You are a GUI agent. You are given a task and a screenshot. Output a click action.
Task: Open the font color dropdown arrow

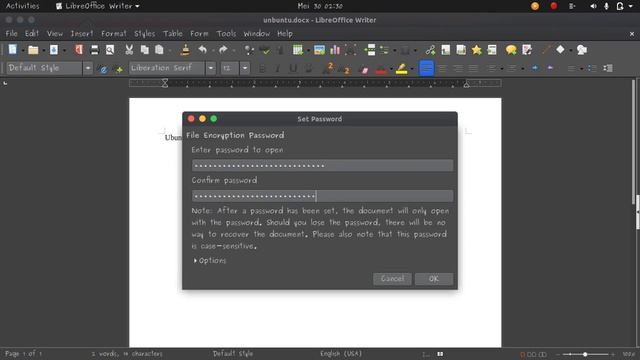(x=391, y=69)
